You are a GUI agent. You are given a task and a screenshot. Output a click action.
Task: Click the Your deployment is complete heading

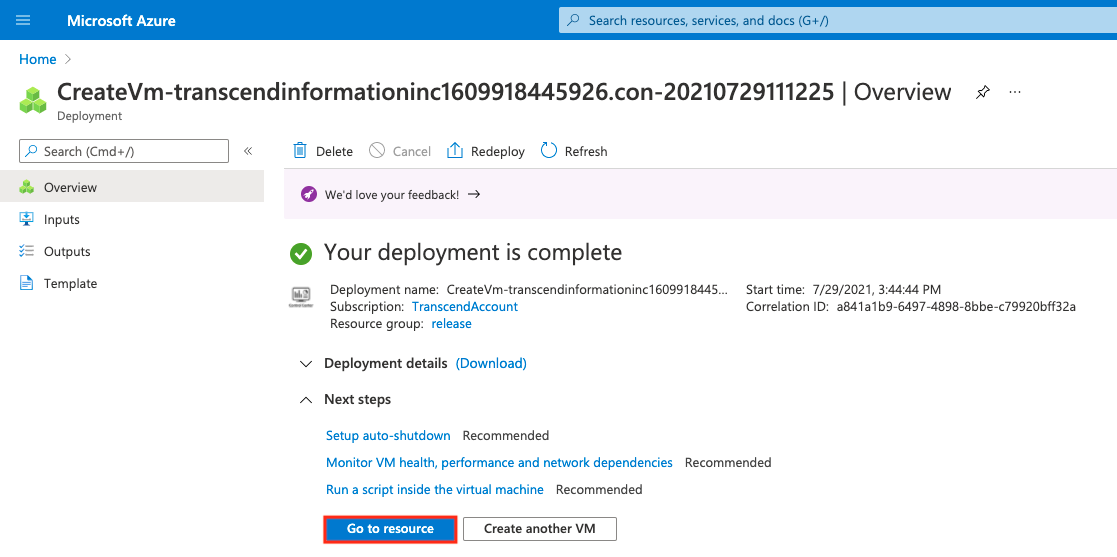(x=473, y=252)
